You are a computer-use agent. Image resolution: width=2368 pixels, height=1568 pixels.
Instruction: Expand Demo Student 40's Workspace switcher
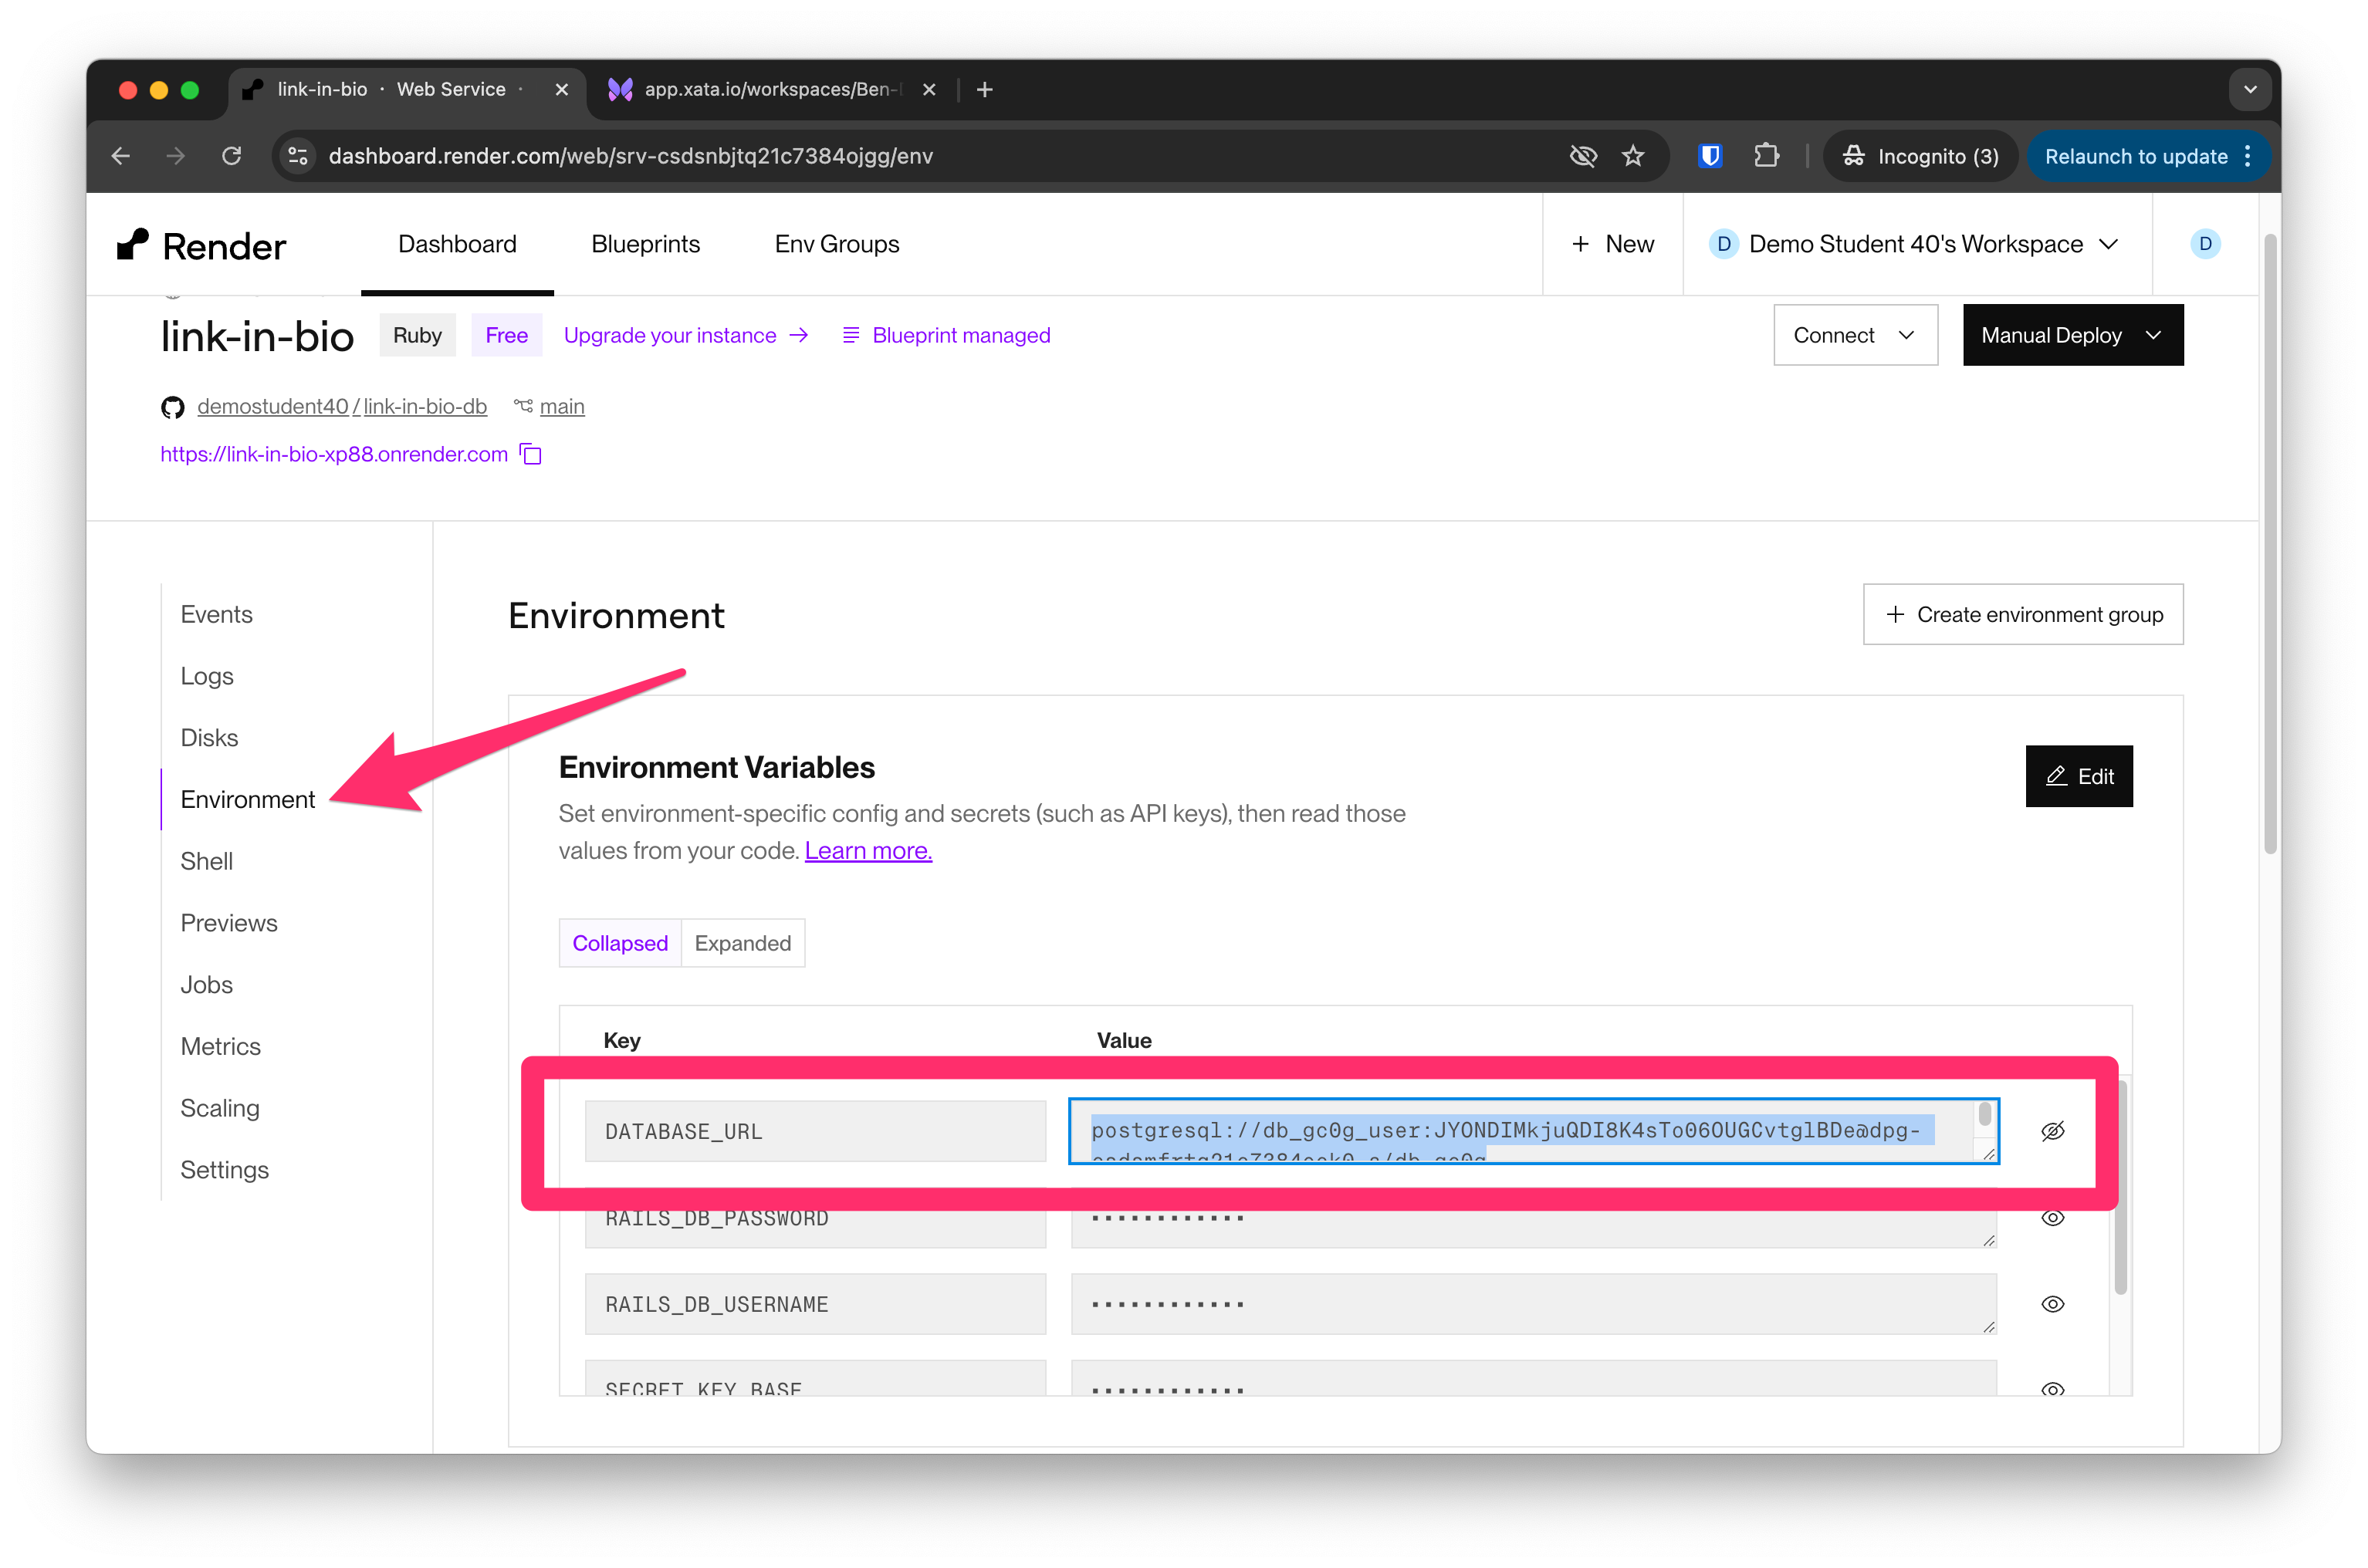point(1916,244)
